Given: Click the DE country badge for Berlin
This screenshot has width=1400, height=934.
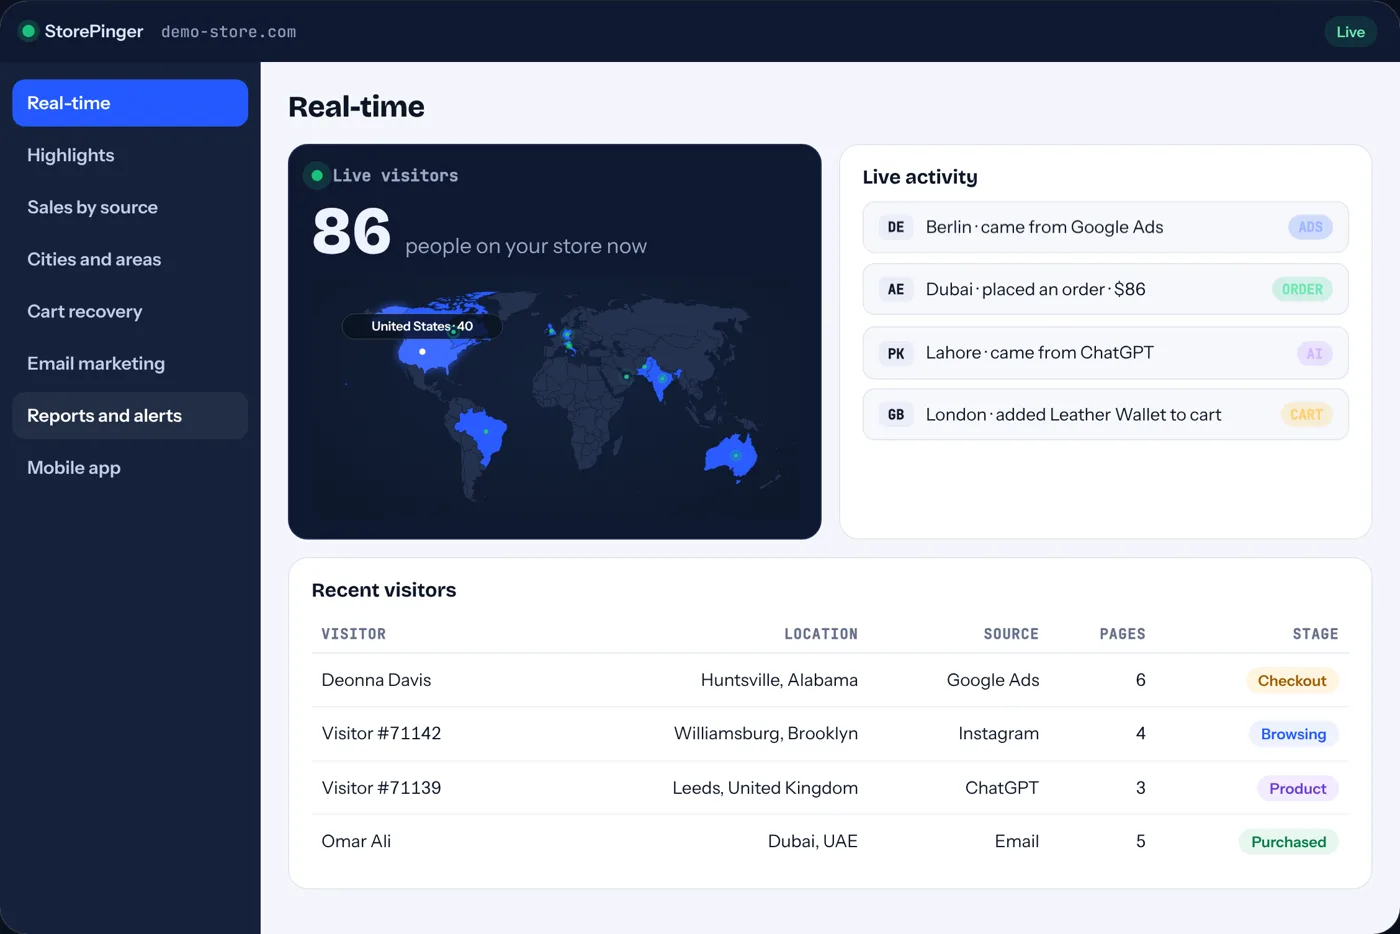Looking at the screenshot, I should [896, 227].
